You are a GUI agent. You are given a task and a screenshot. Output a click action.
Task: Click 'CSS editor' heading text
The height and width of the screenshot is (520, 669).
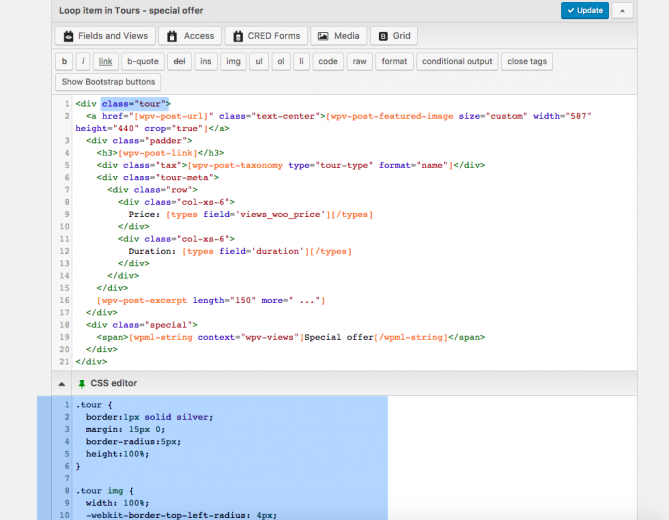113,383
